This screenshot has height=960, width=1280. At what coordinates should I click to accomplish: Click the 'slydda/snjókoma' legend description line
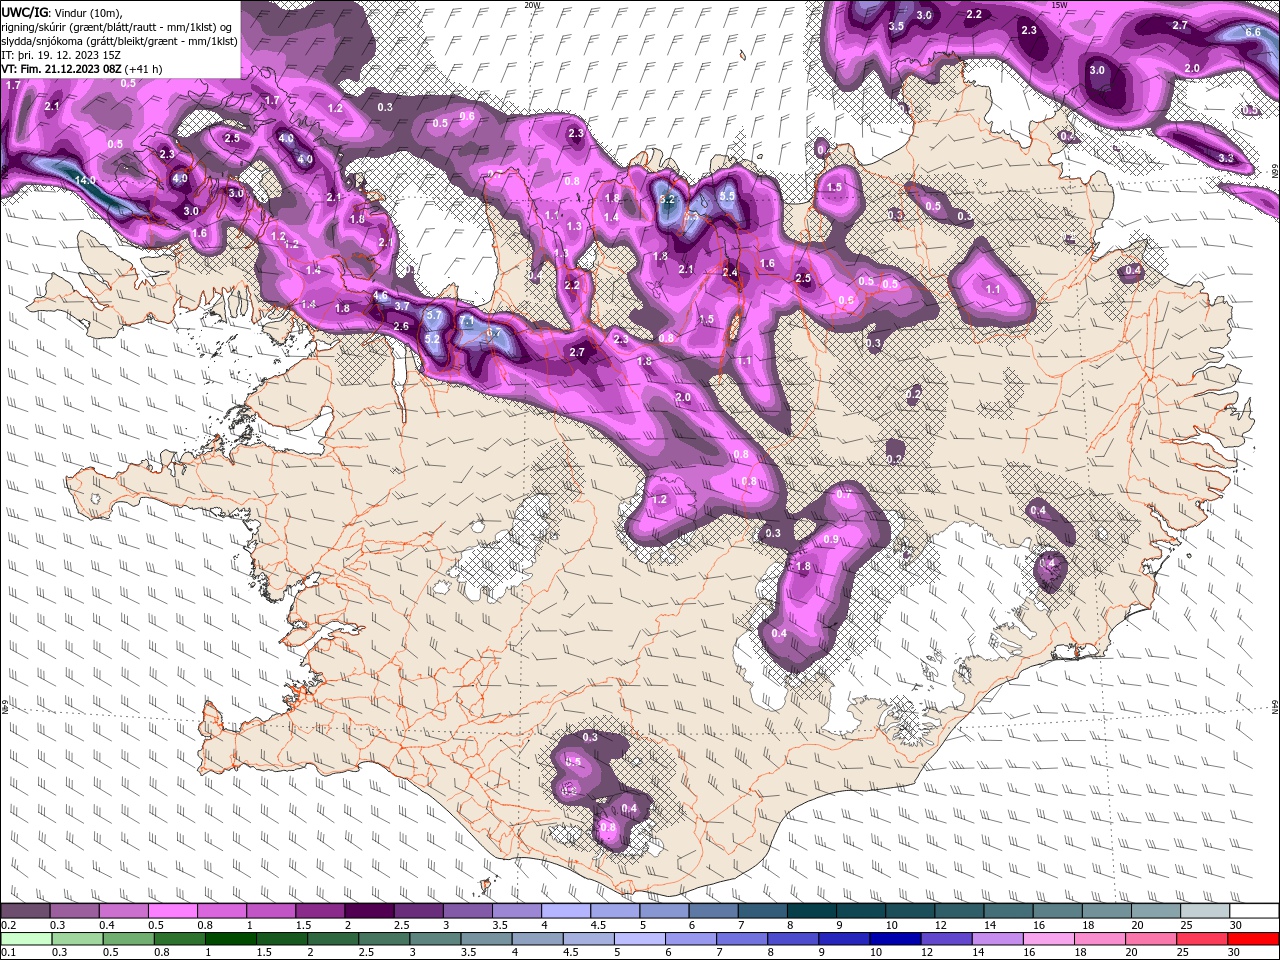(x=119, y=40)
